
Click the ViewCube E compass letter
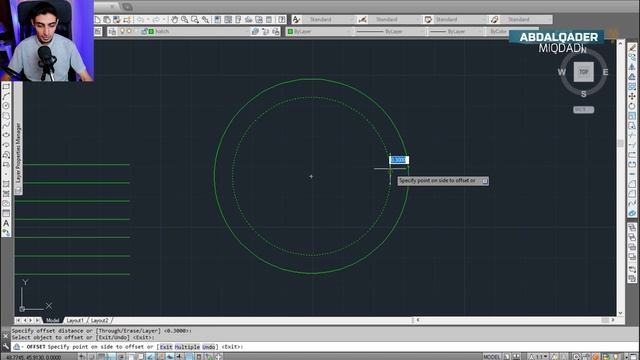[x=605, y=72]
